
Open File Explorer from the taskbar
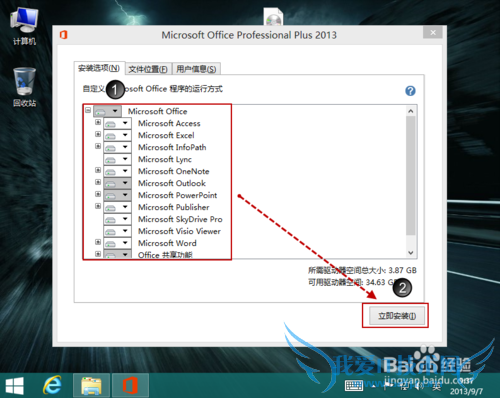click(x=91, y=386)
